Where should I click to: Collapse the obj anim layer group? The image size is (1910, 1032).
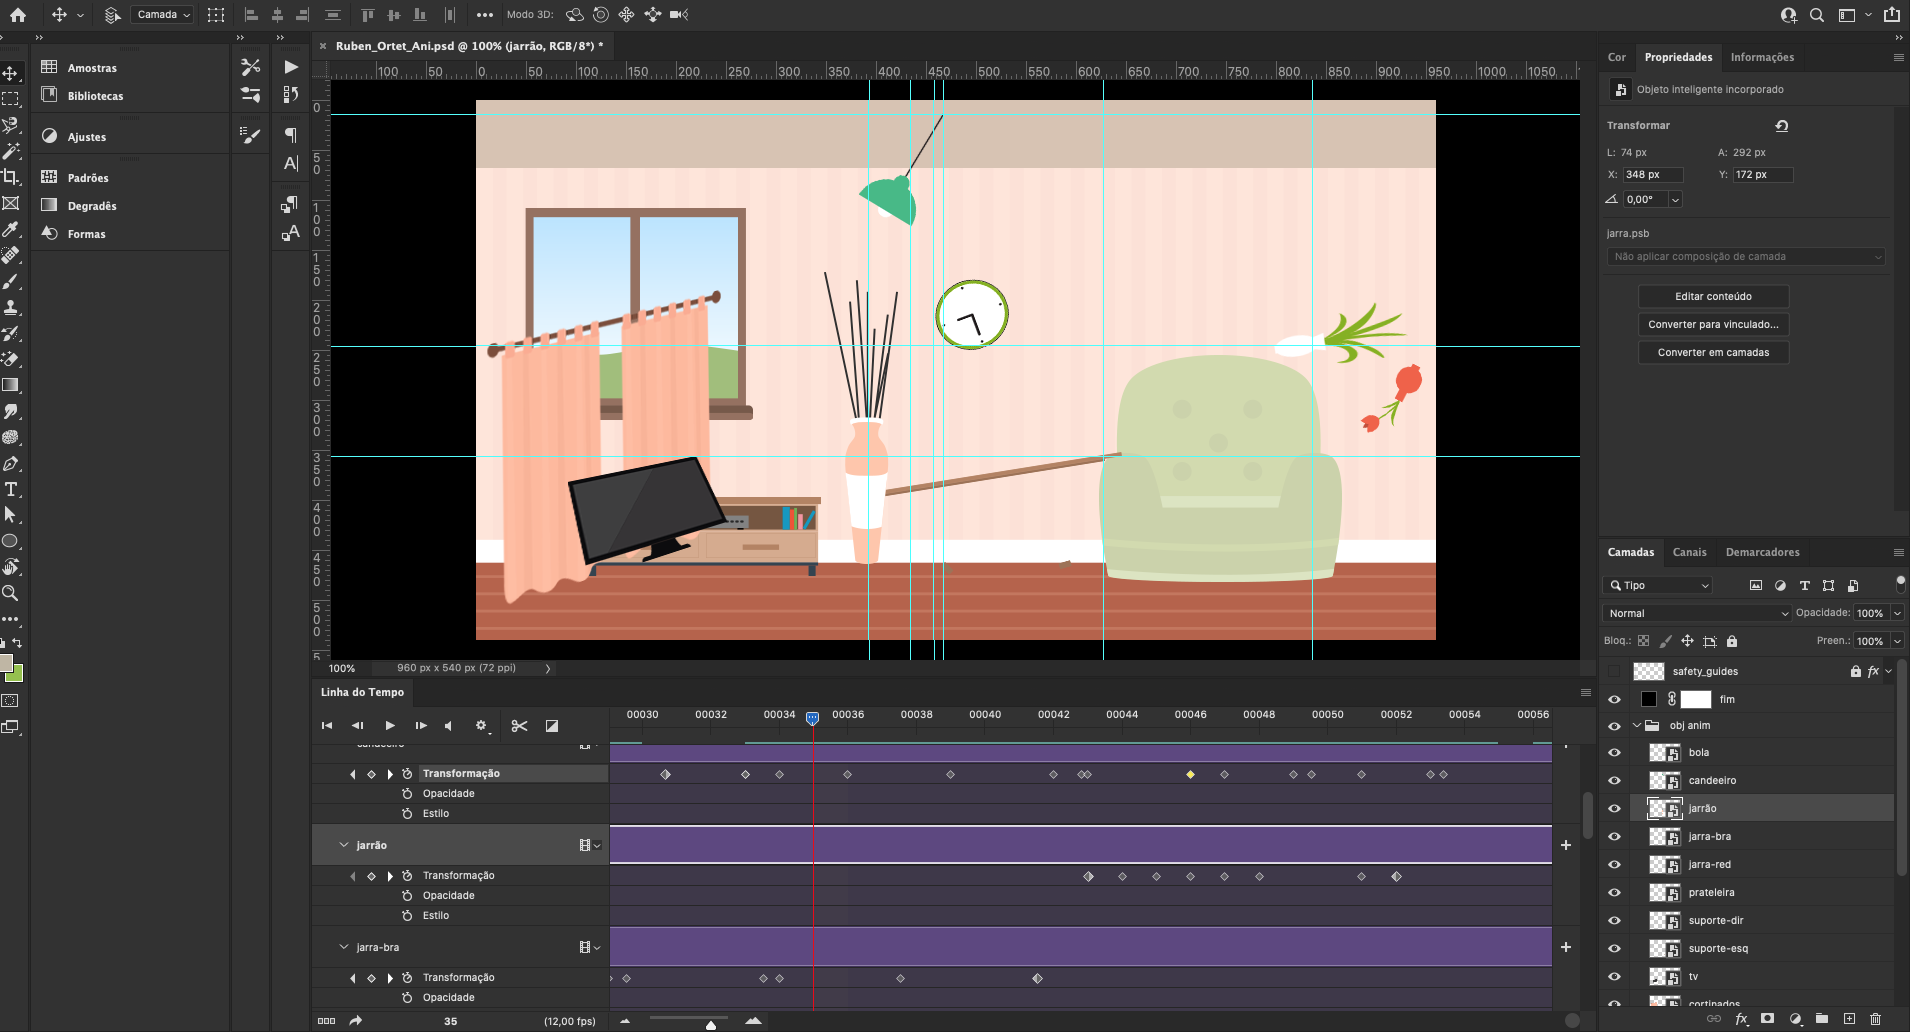pyautogui.click(x=1637, y=726)
